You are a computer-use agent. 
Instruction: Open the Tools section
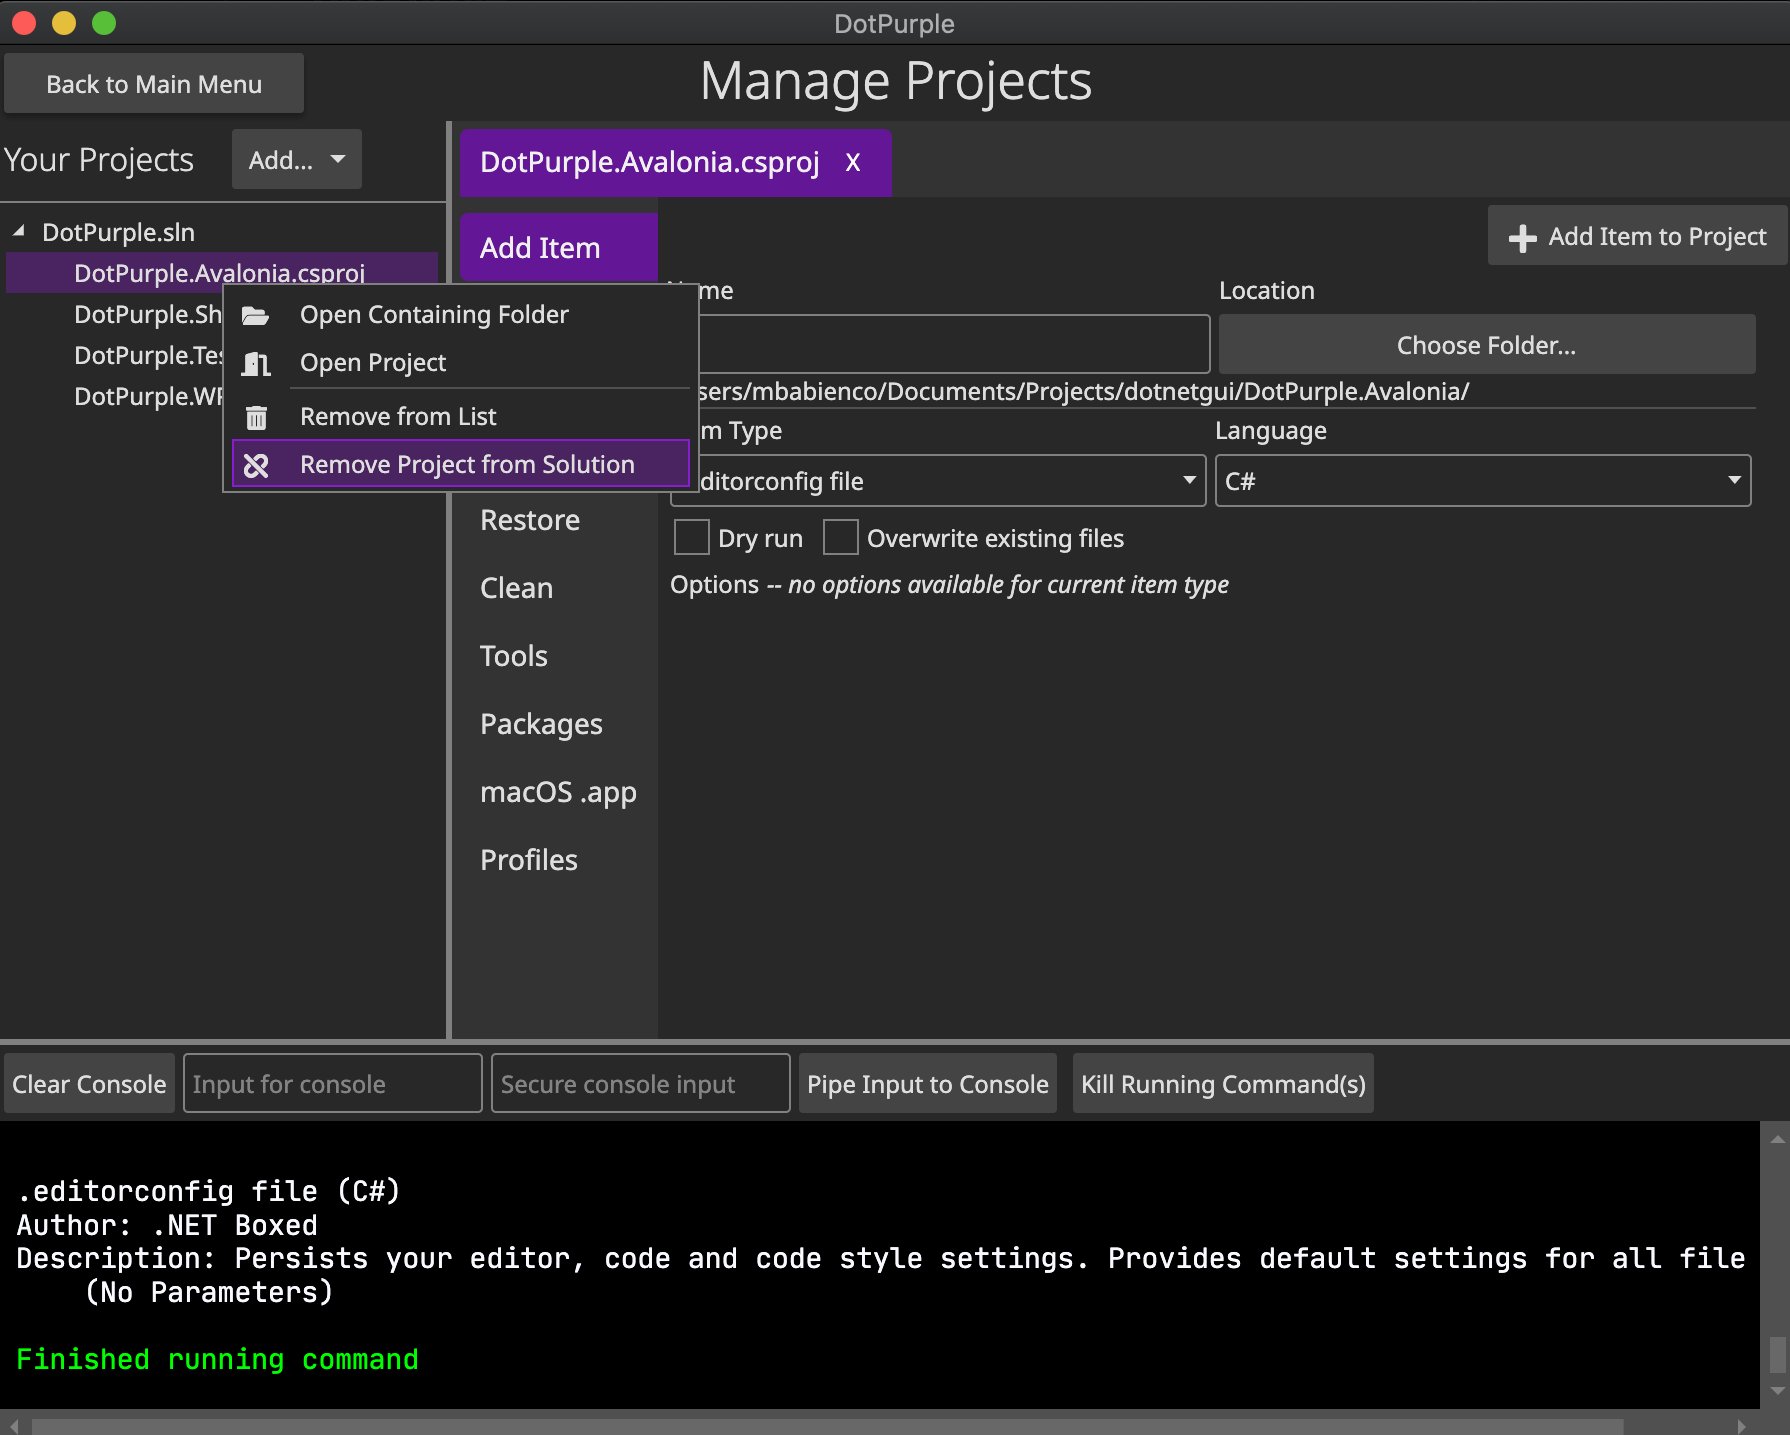coord(558,656)
